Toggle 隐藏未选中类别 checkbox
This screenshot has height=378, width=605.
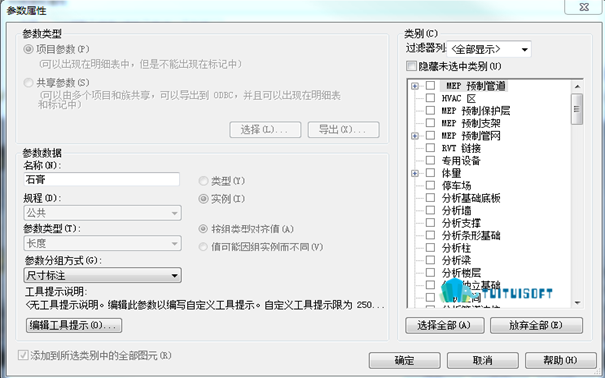pyautogui.click(x=411, y=66)
